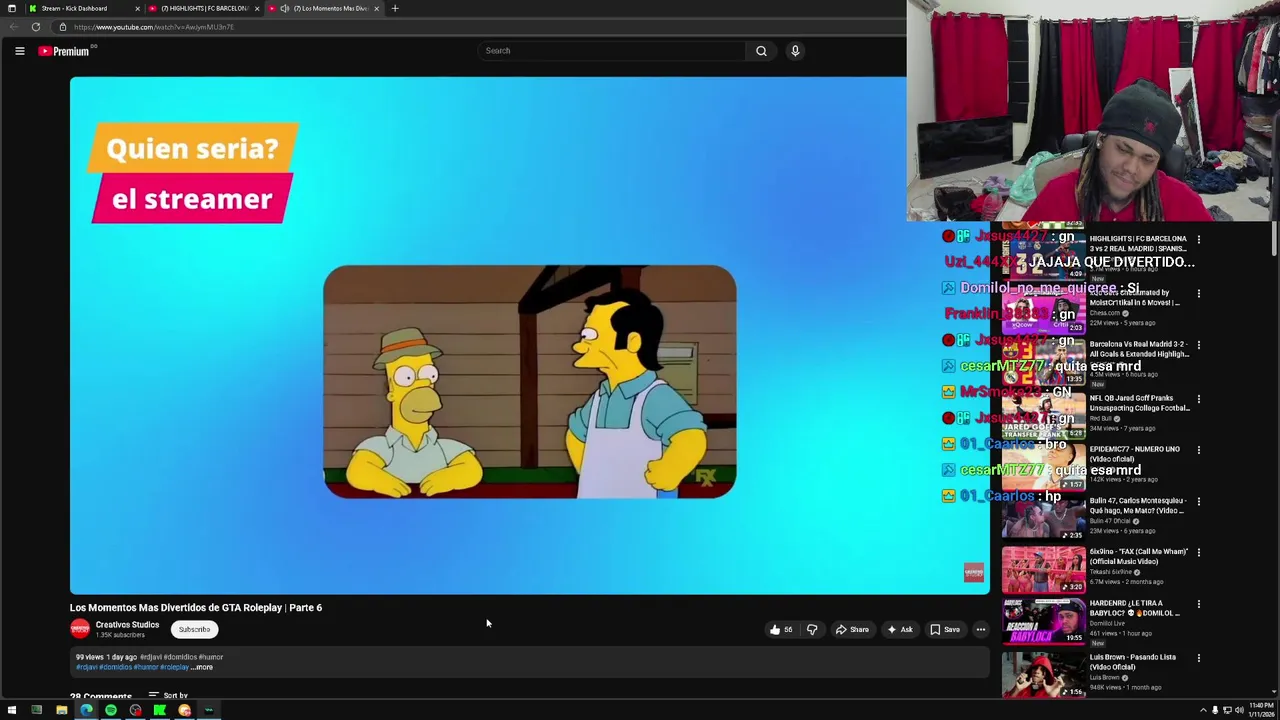Start voice search with microphone icon

795,51
